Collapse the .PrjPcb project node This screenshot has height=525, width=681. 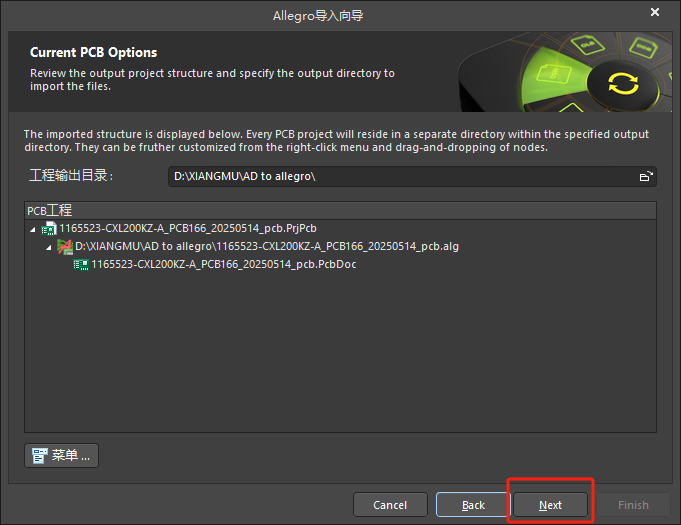[x=33, y=229]
